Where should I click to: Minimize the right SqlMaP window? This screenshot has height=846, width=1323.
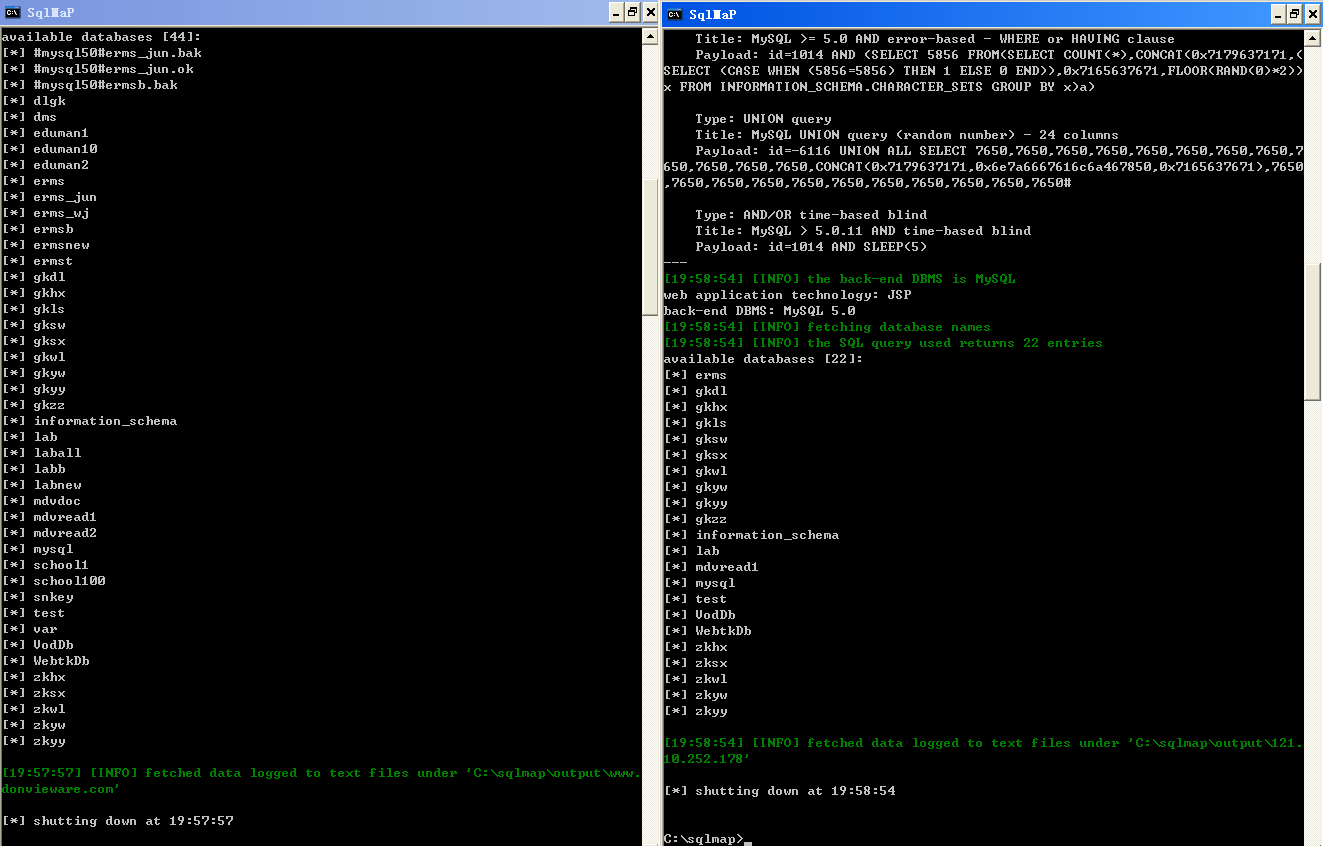1279,14
